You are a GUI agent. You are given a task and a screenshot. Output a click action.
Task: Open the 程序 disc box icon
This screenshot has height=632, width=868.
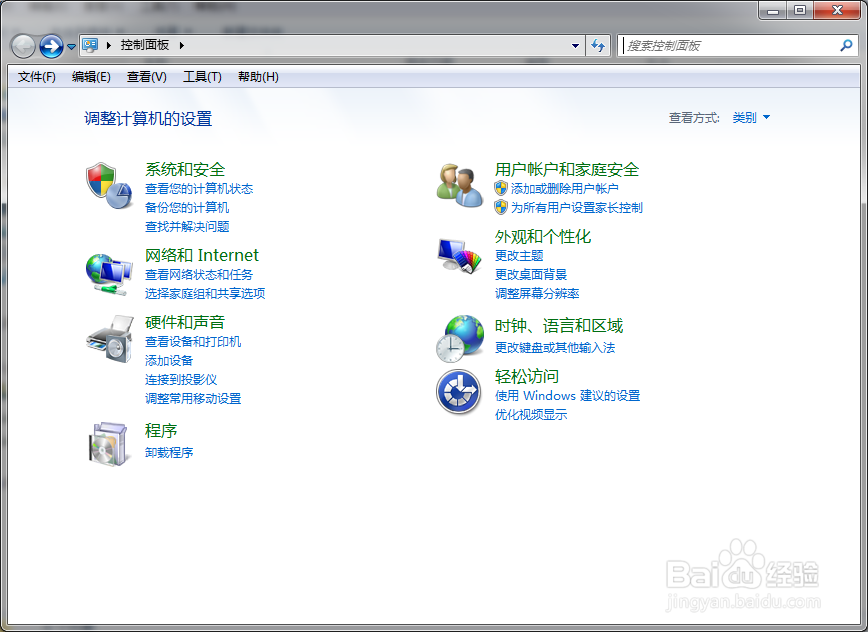point(110,444)
